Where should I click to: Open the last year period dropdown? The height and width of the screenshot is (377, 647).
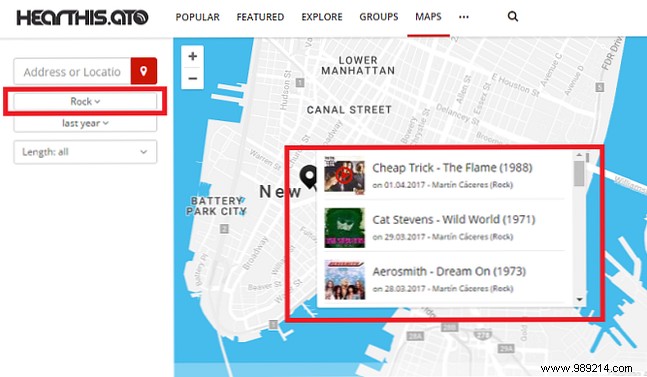click(85, 123)
